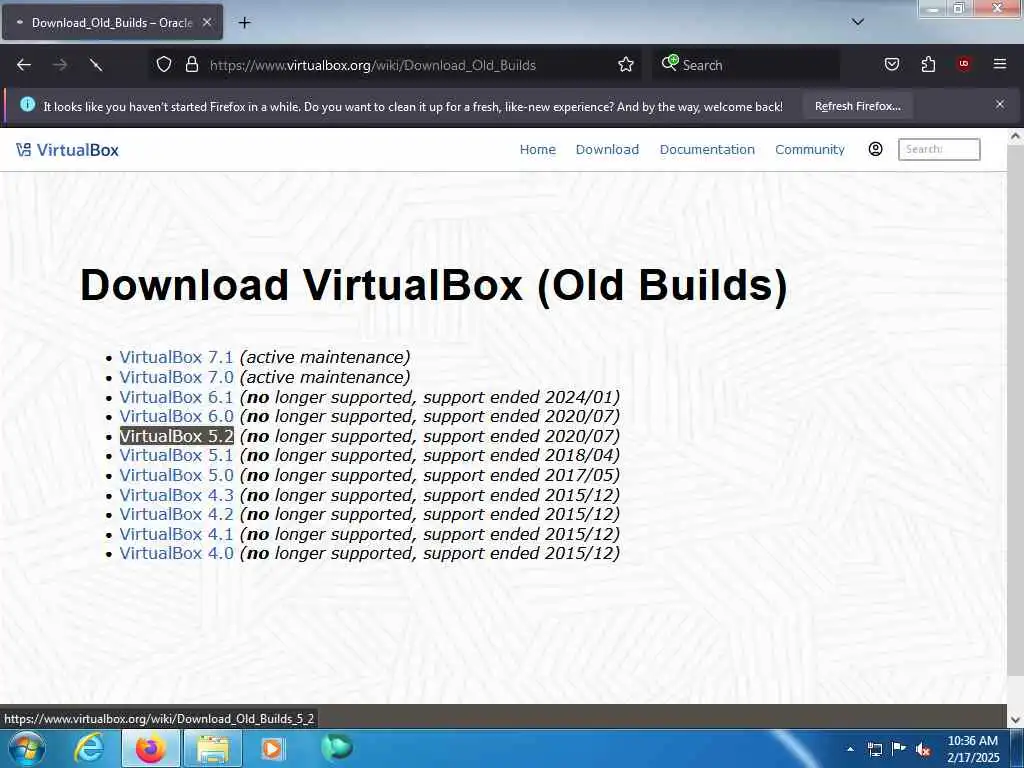List all tabs dropdown arrow
This screenshot has height=768, width=1024.
[x=858, y=22]
